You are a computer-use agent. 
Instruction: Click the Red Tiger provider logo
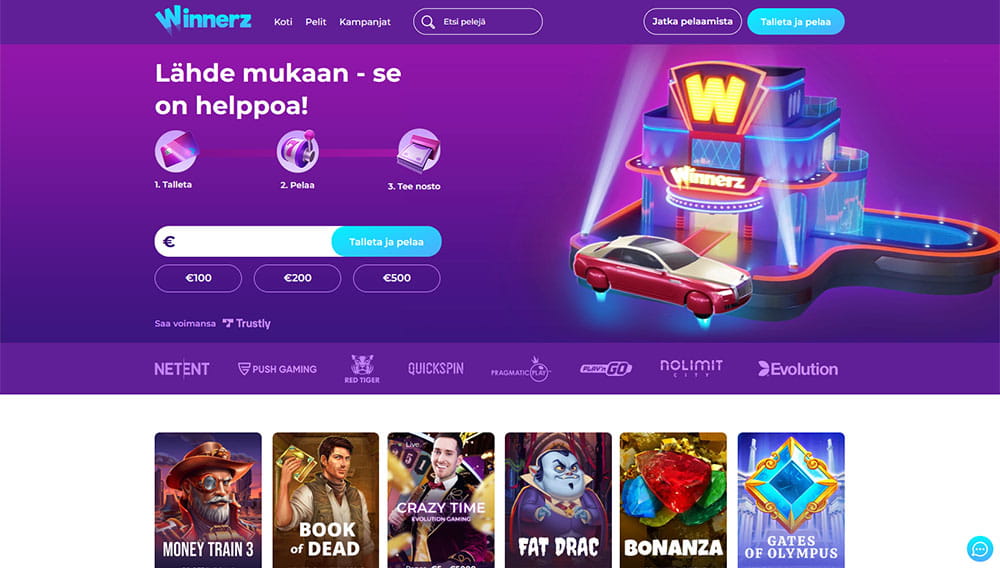pos(362,369)
